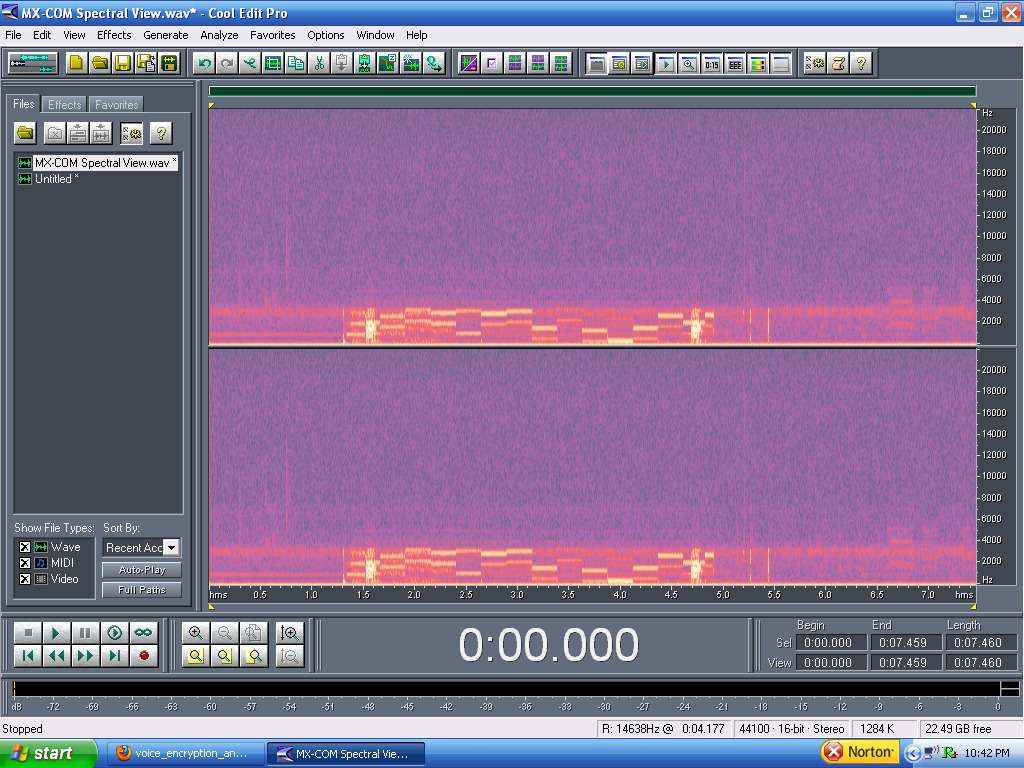Jump to the beginning of the file

pos(27,656)
